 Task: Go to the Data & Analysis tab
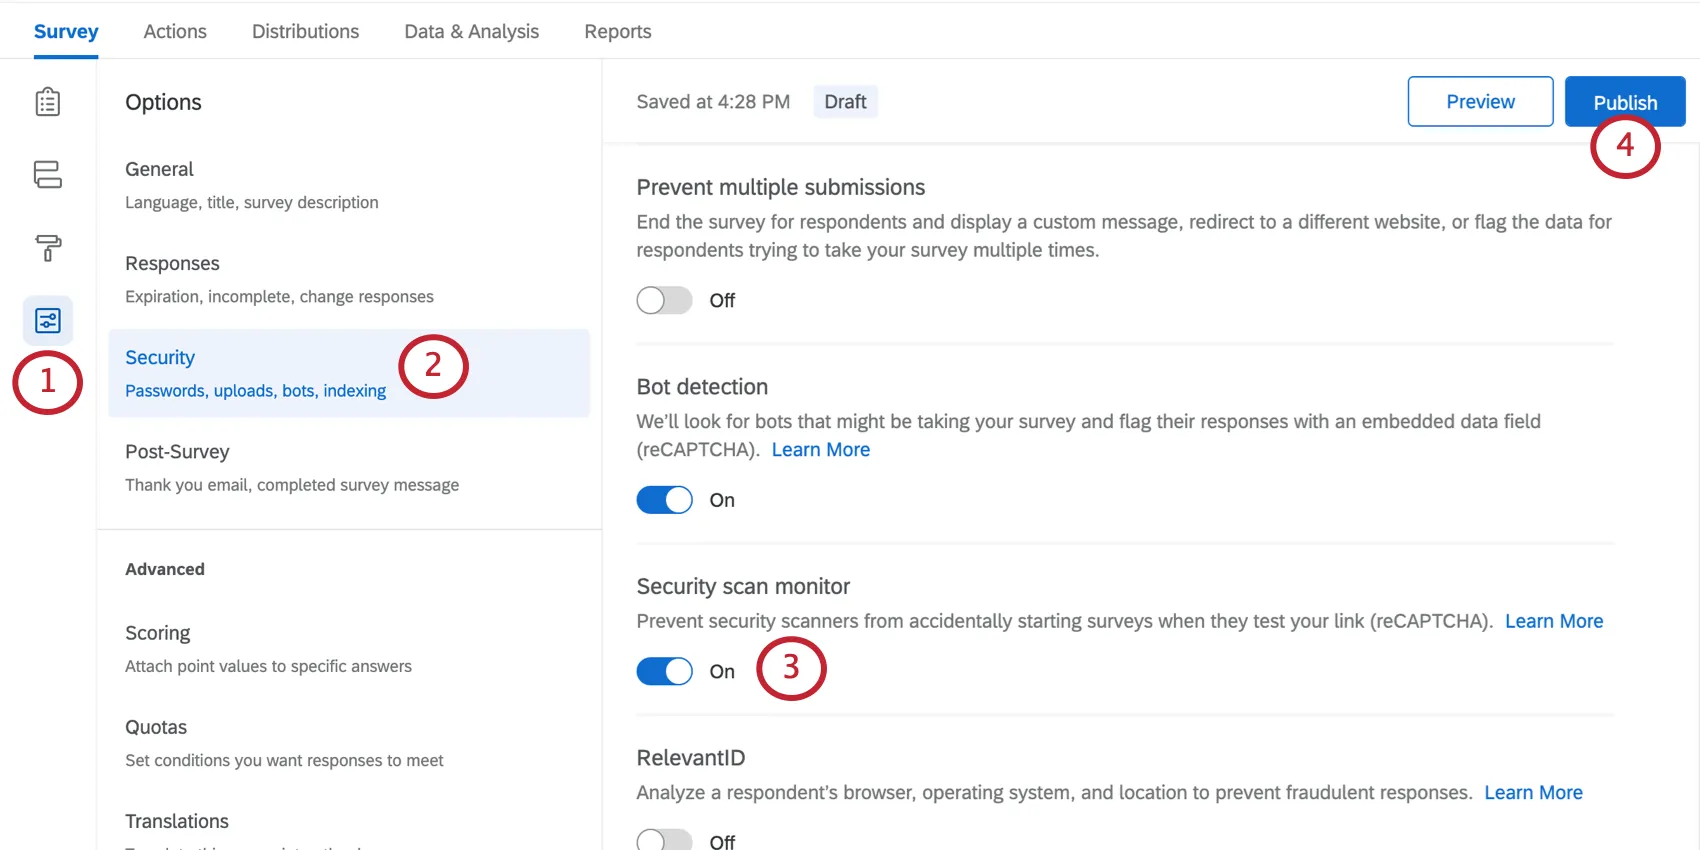click(x=471, y=31)
